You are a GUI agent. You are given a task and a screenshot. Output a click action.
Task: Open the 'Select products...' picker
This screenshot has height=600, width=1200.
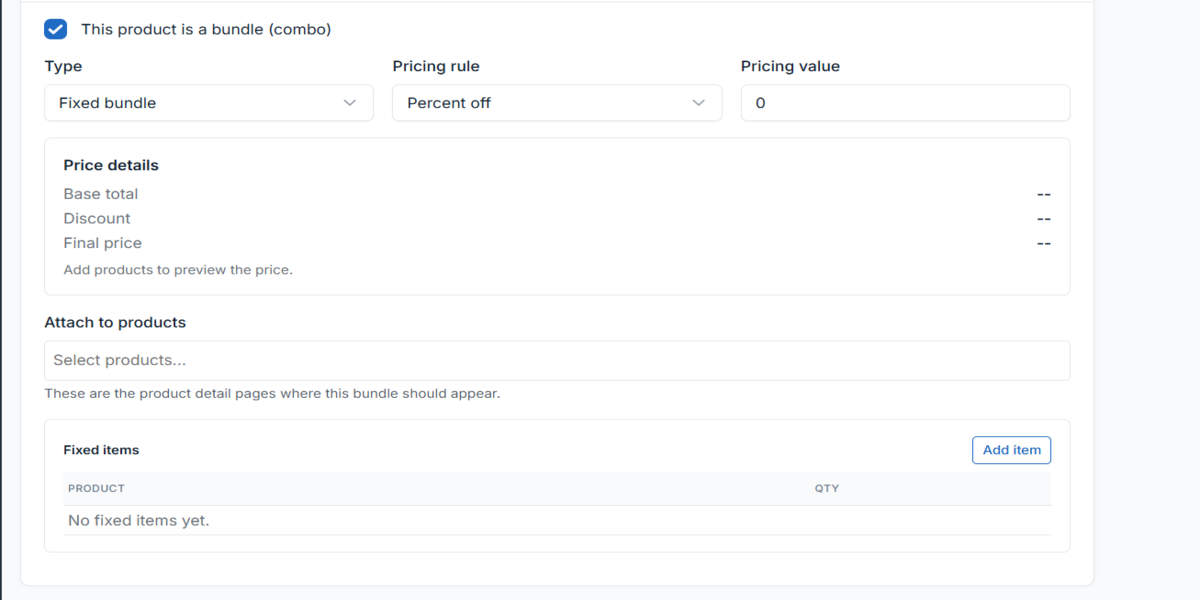tap(556, 360)
